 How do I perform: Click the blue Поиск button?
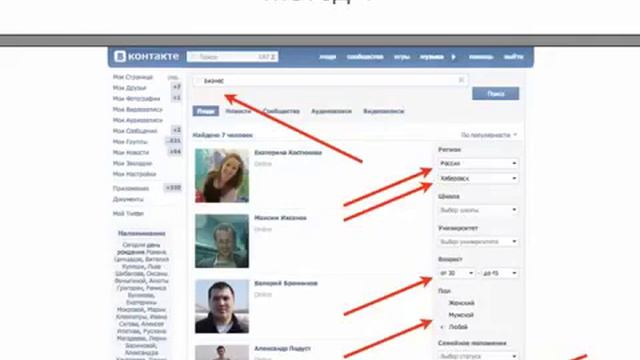[496, 93]
